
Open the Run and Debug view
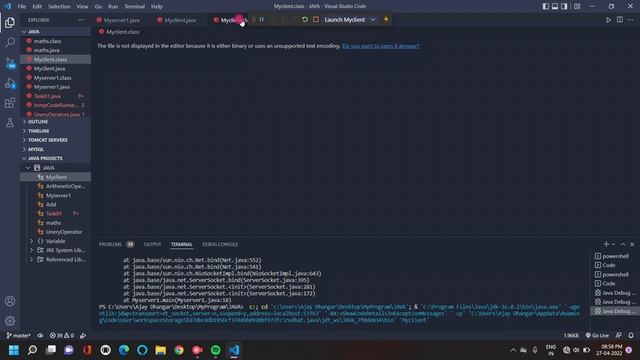coord(10,83)
